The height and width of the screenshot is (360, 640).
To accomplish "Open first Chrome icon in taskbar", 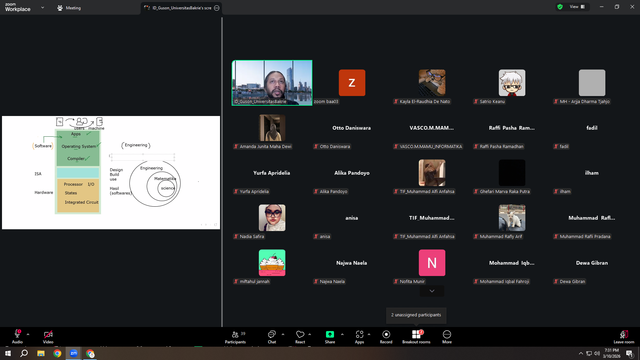I will click(57, 353).
